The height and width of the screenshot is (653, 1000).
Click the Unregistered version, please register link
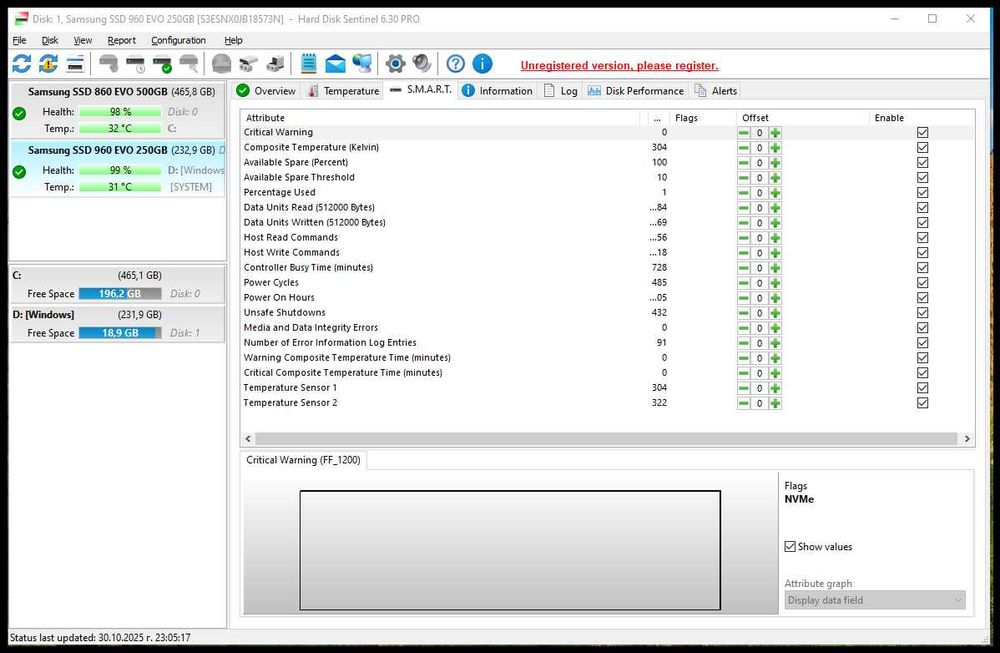pyautogui.click(x=619, y=66)
